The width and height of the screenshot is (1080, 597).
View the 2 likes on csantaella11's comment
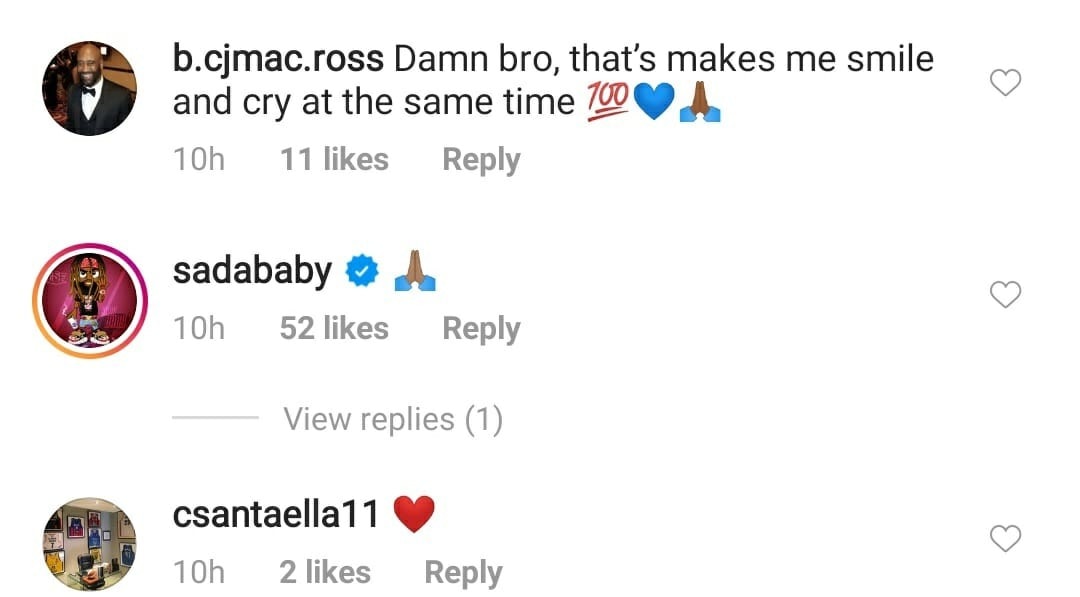[325, 572]
